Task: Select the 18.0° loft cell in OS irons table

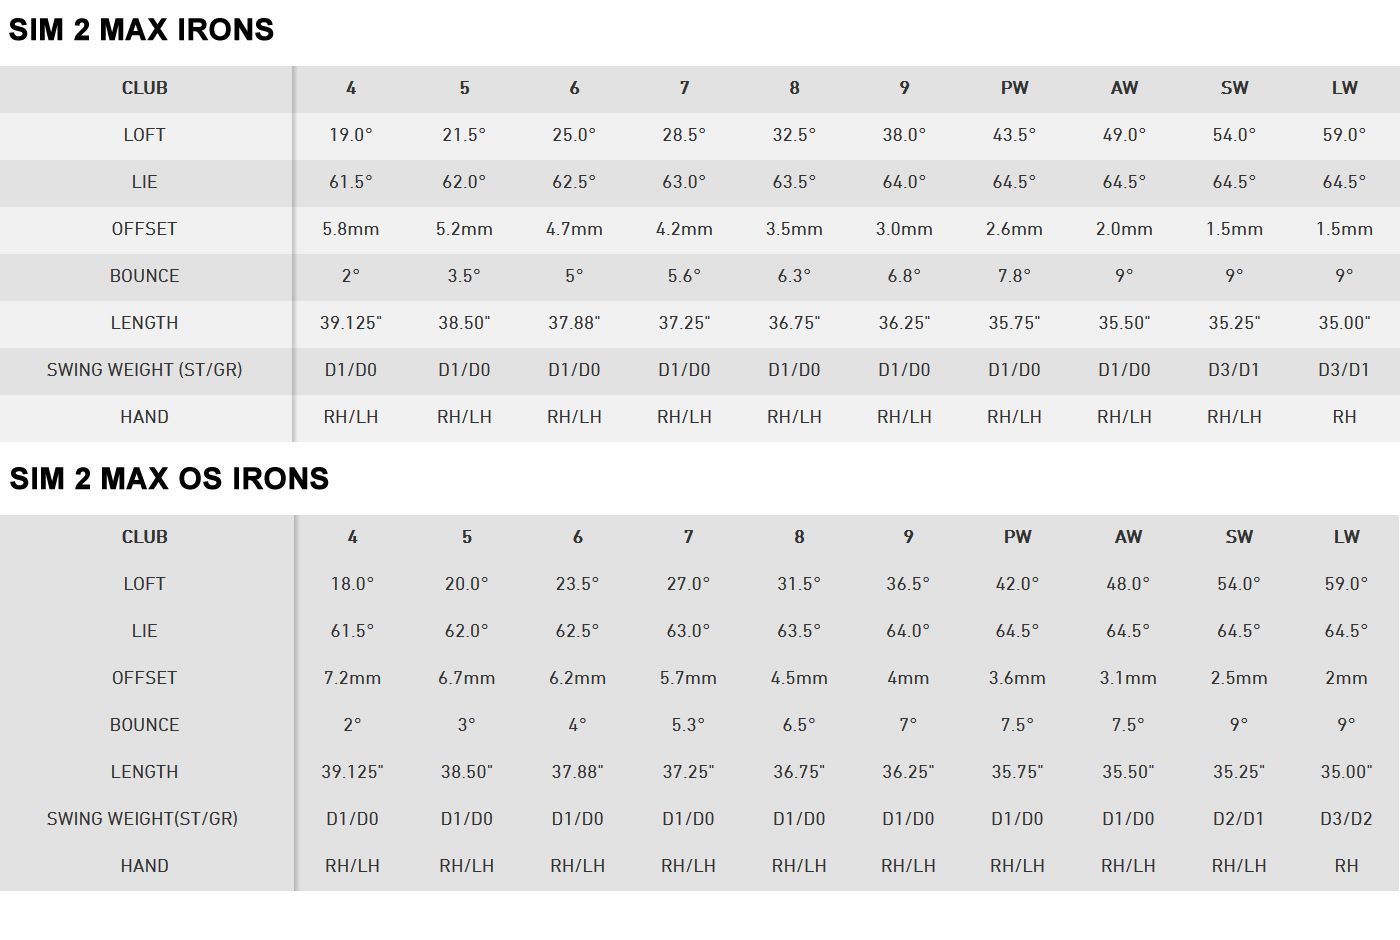Action: (x=352, y=584)
